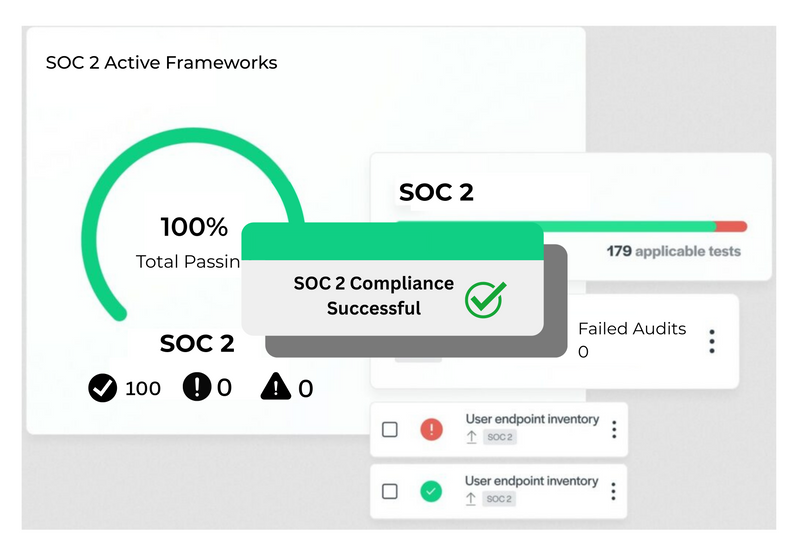Viewport: 800px width, 542px height.
Task: Open three-dot menu beside Failed Audits
Action: point(712,340)
